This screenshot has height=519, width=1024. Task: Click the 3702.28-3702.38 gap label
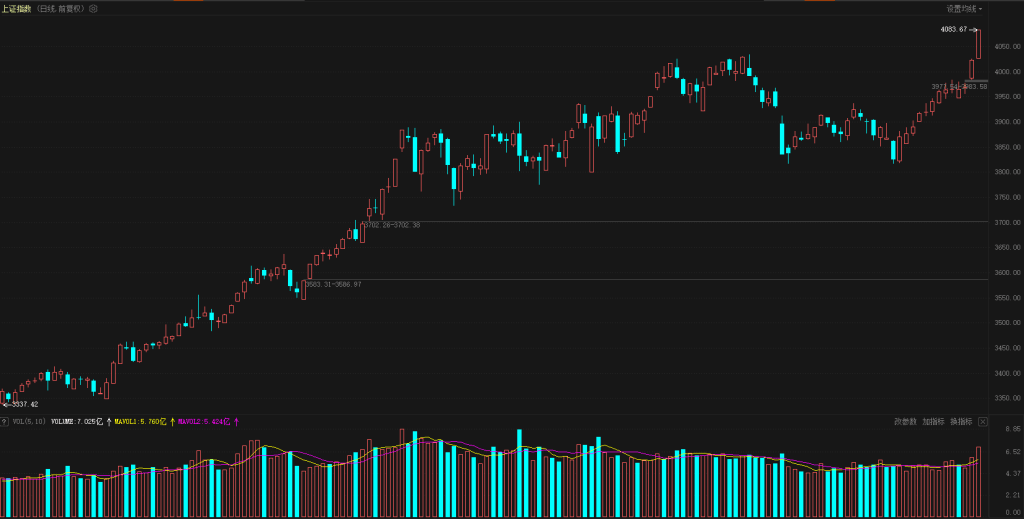click(x=392, y=225)
